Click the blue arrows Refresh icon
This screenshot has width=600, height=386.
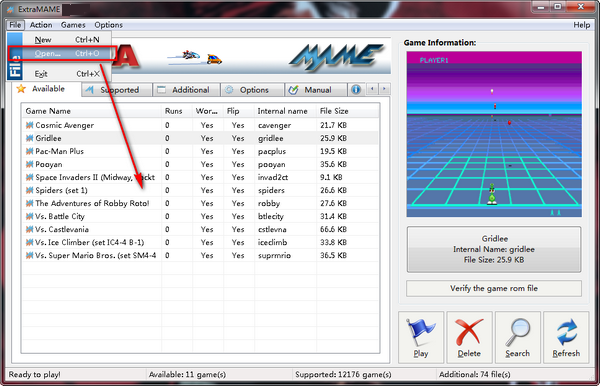pos(567,332)
